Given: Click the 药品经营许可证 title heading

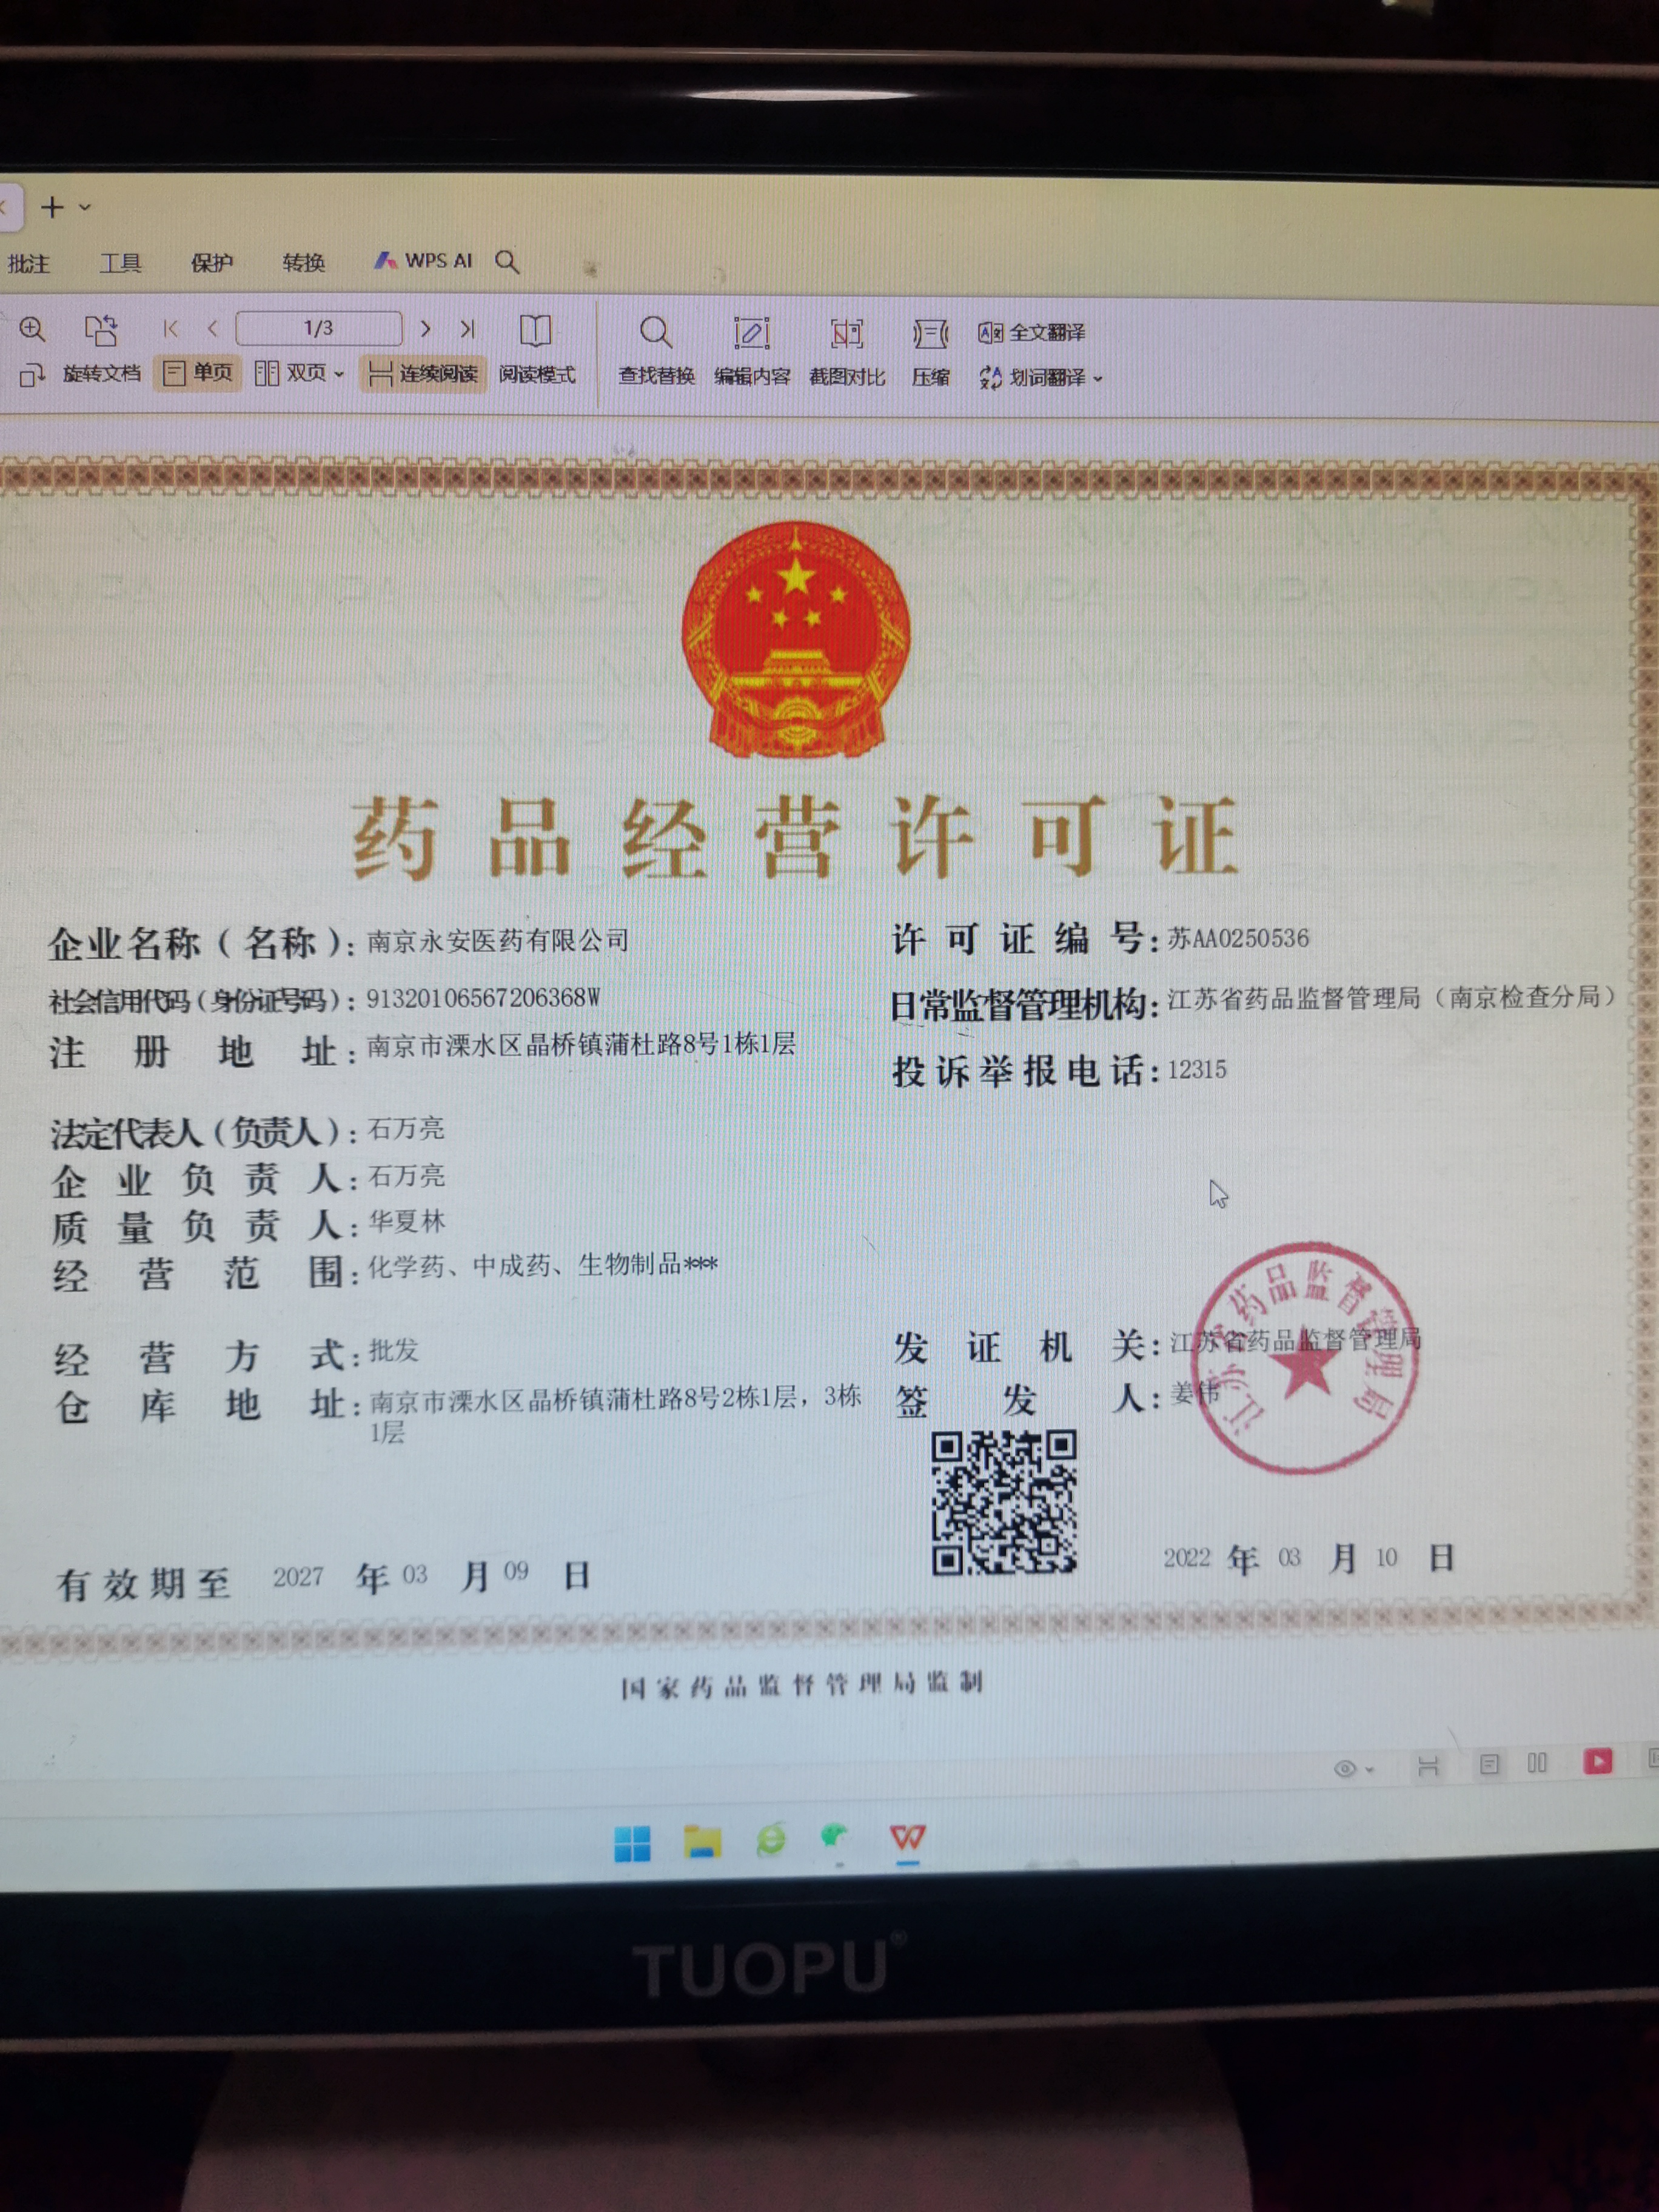Looking at the screenshot, I should [795, 838].
